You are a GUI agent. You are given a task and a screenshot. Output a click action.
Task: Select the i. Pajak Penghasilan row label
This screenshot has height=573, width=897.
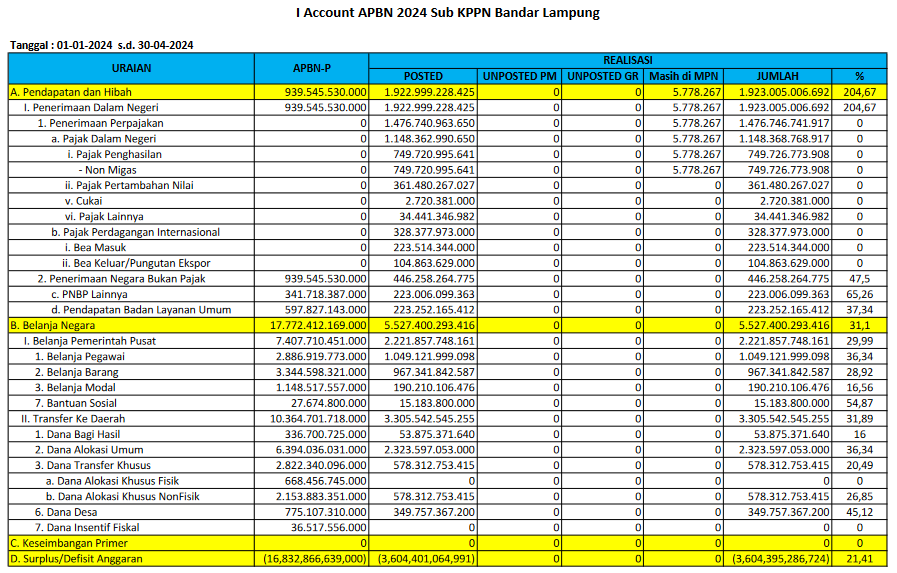tap(115, 154)
